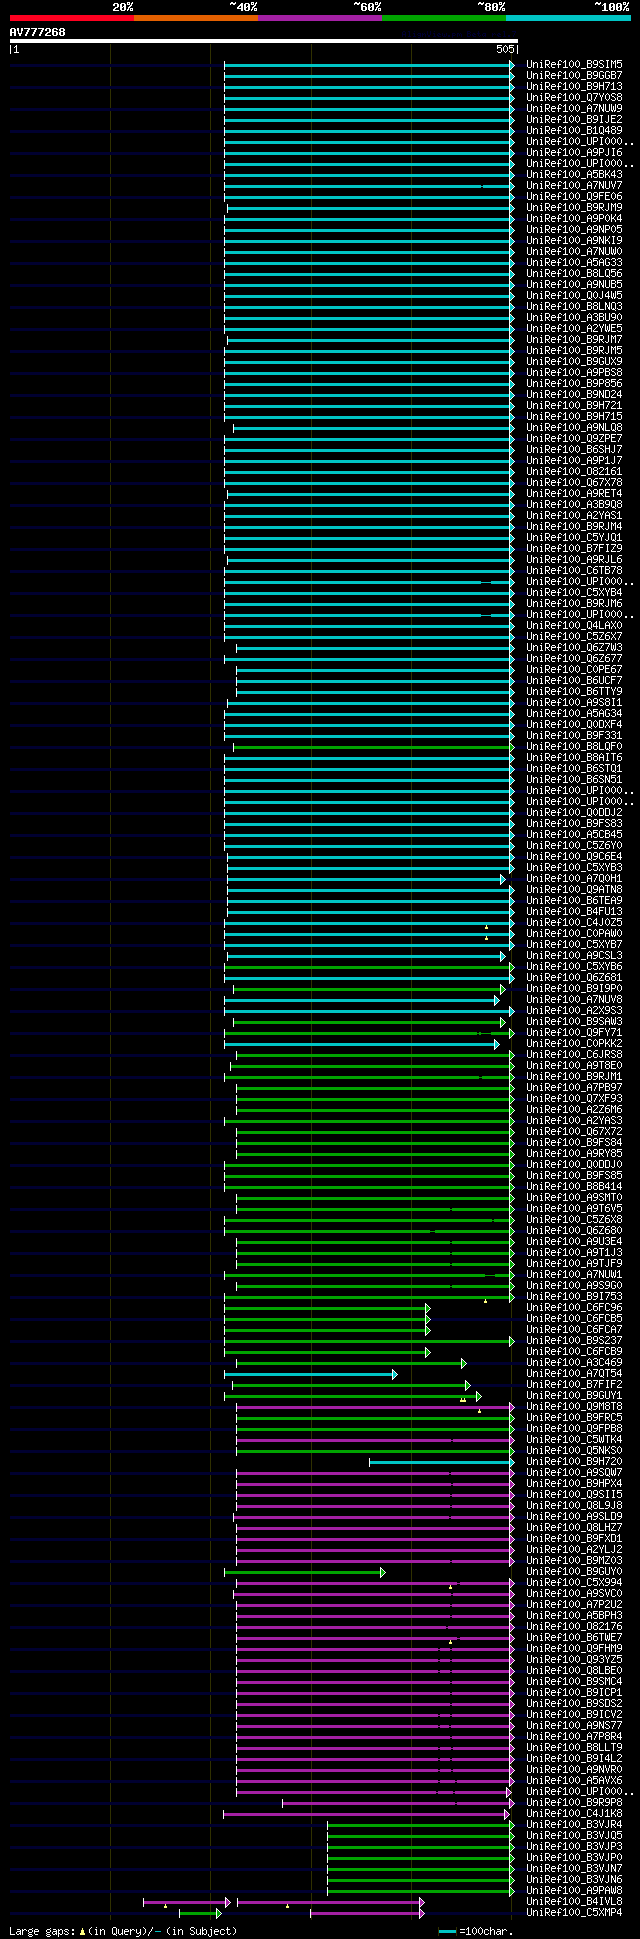Viewport: 640px width, 1939px height.
Task: Click the cyan alignment bar for UniRef100_B9H720
Action: 442,1461
